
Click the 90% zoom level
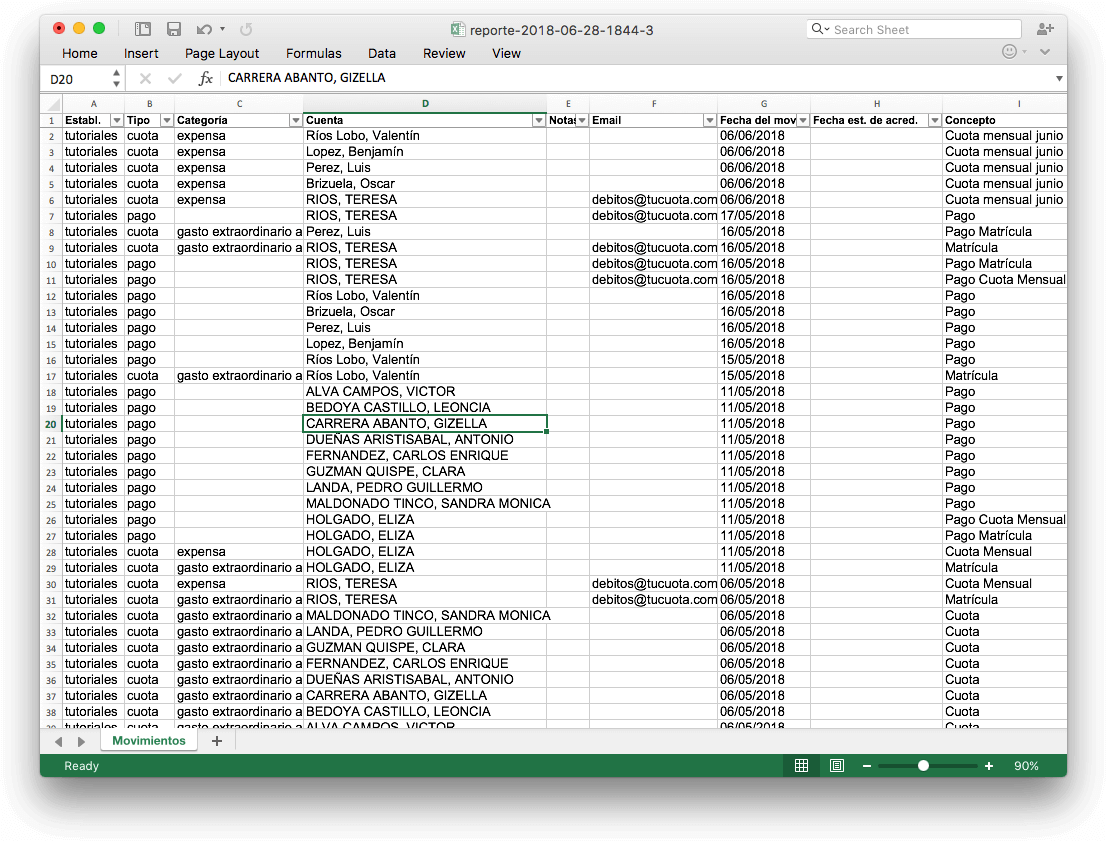click(x=1026, y=766)
